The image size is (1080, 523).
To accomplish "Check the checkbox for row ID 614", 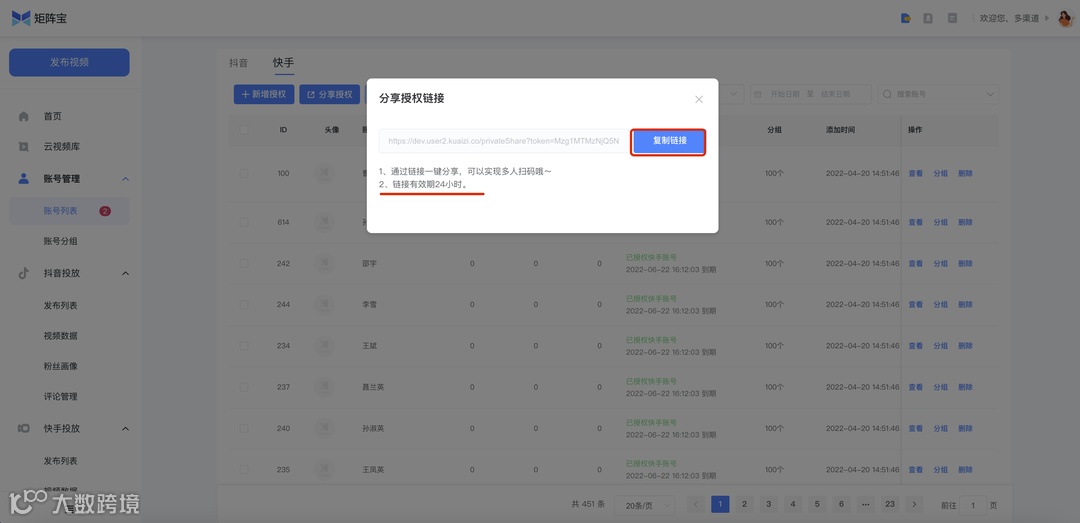I will [244, 222].
